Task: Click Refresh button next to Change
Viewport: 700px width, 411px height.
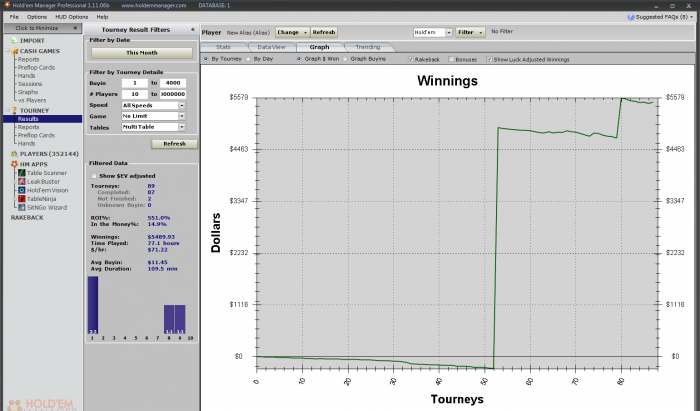Action: pos(324,32)
